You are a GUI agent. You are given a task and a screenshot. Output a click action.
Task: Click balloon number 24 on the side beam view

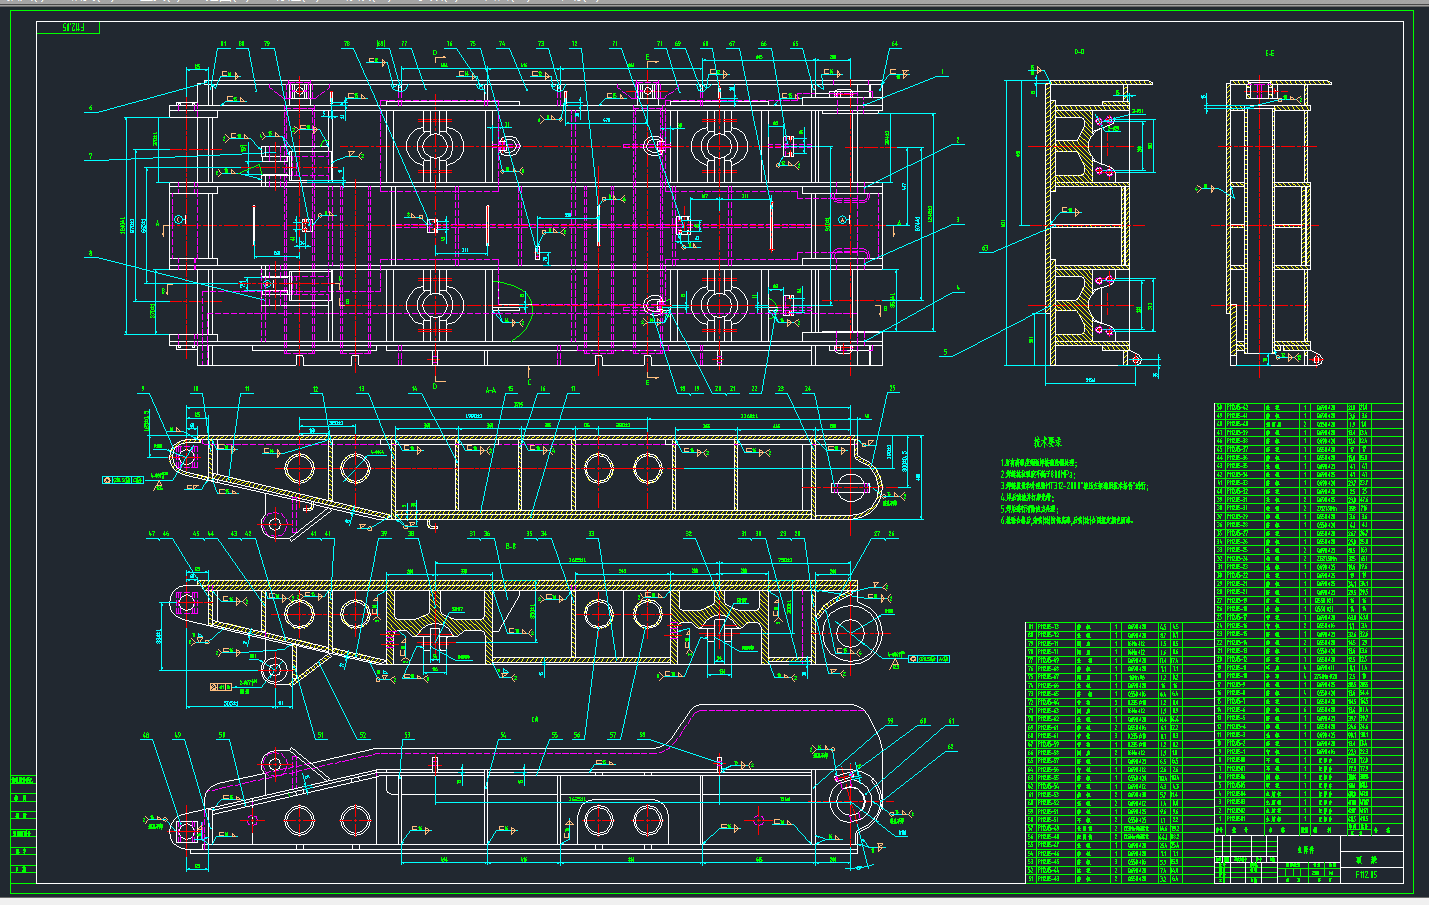(x=808, y=387)
